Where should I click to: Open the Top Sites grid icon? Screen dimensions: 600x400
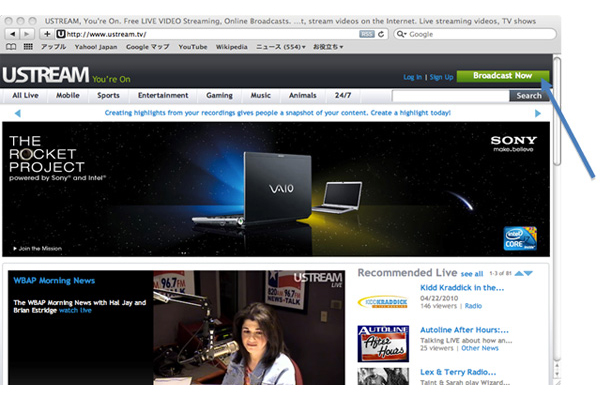[28, 47]
